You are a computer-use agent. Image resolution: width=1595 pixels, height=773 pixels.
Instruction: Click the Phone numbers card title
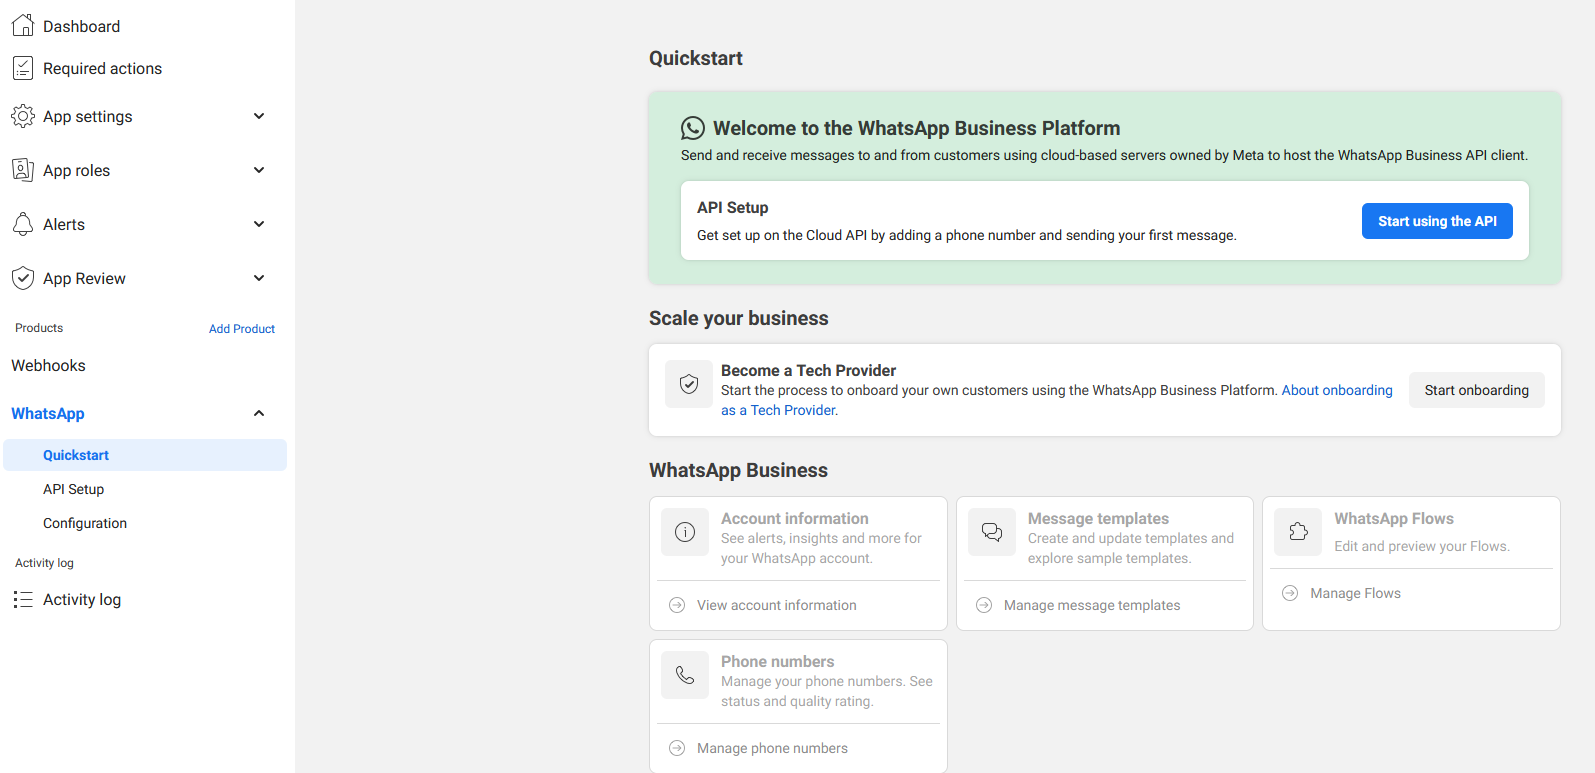tap(777, 661)
